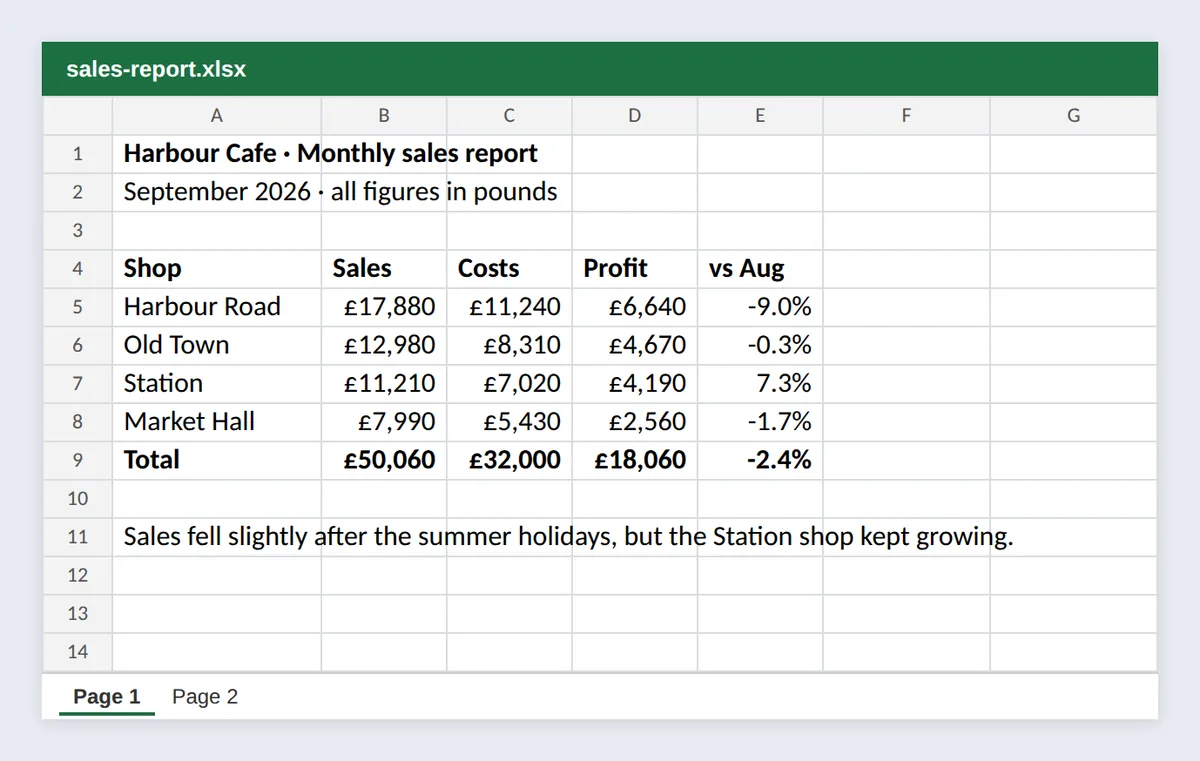This screenshot has width=1200, height=761.
Task: Switch to the Page 2 sheet tab
Action: (x=205, y=697)
